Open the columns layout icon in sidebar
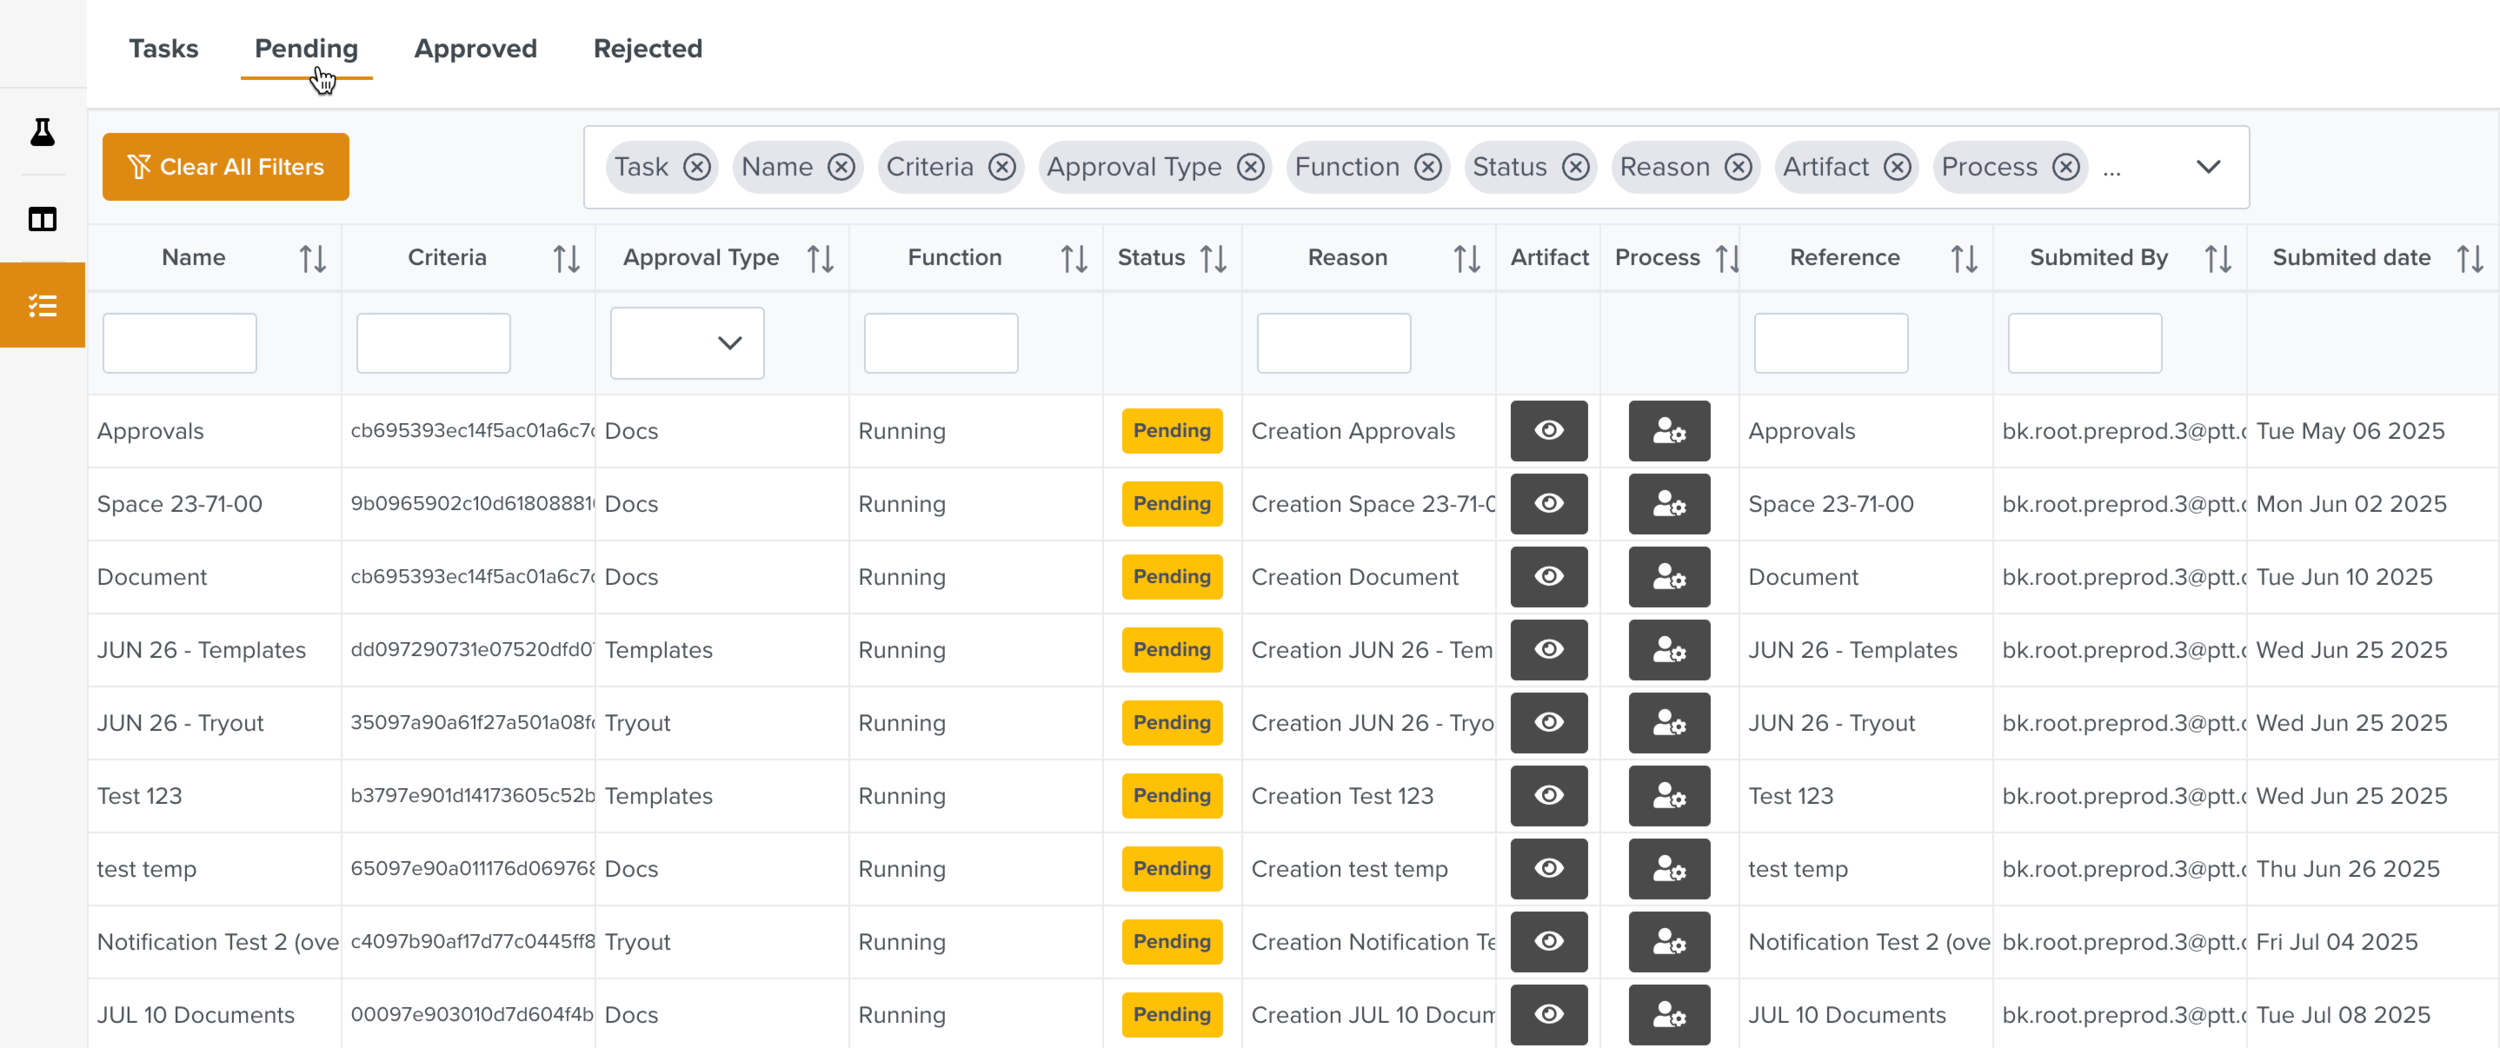Screen dimensions: 2500x1048 click(42, 219)
